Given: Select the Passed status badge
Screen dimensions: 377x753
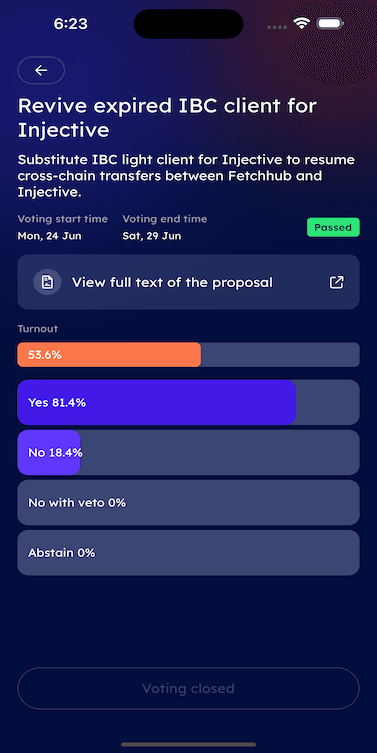Looking at the screenshot, I should (x=333, y=227).
